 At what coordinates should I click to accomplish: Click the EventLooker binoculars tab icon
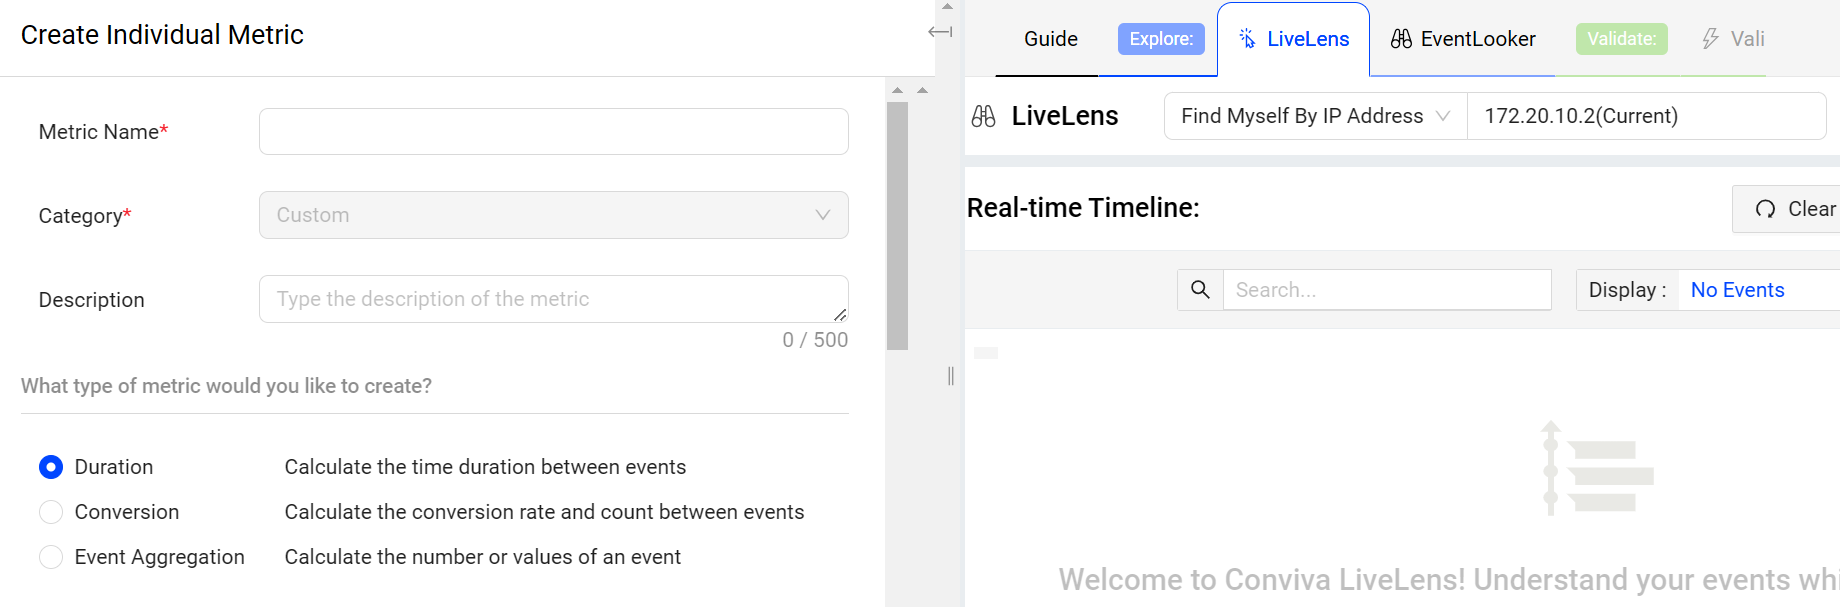1401,39
